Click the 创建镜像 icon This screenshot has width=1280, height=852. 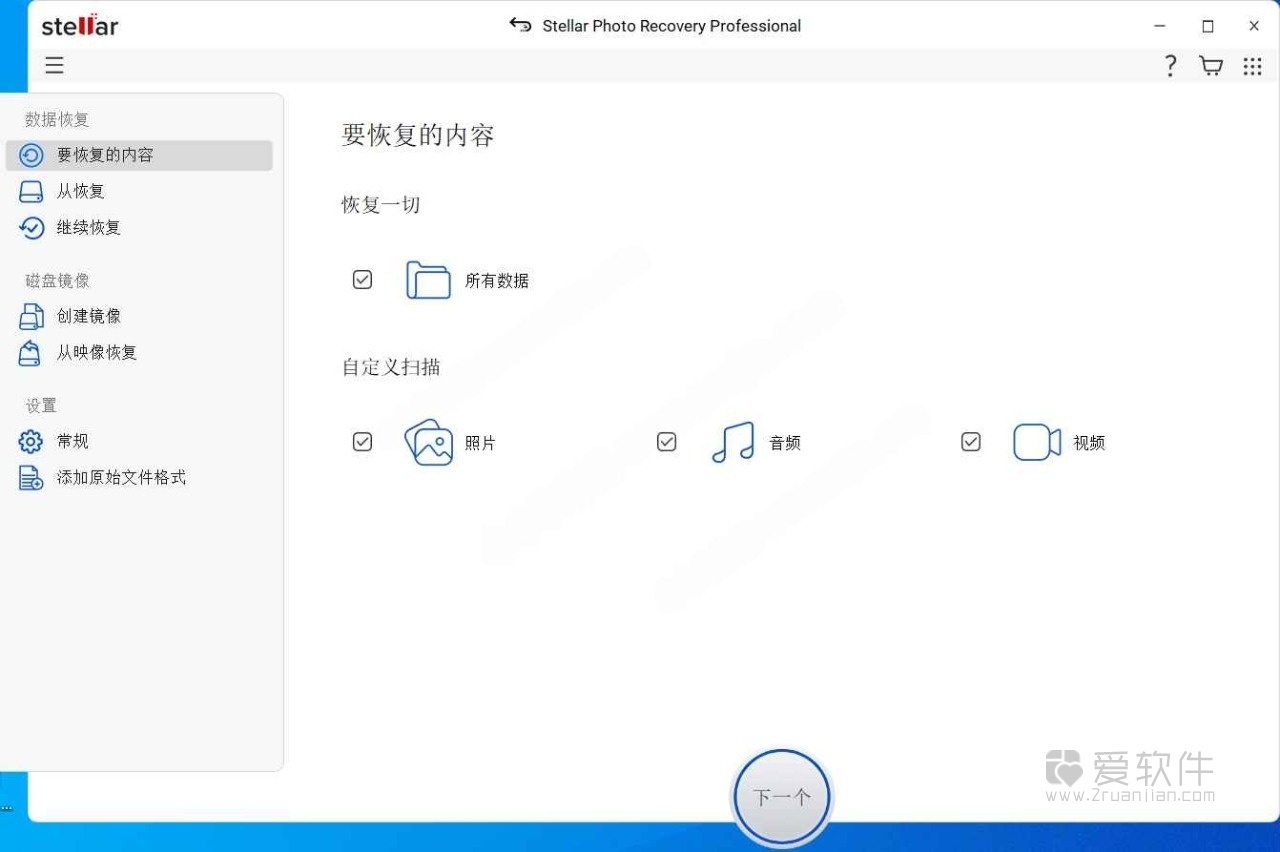pyautogui.click(x=32, y=316)
